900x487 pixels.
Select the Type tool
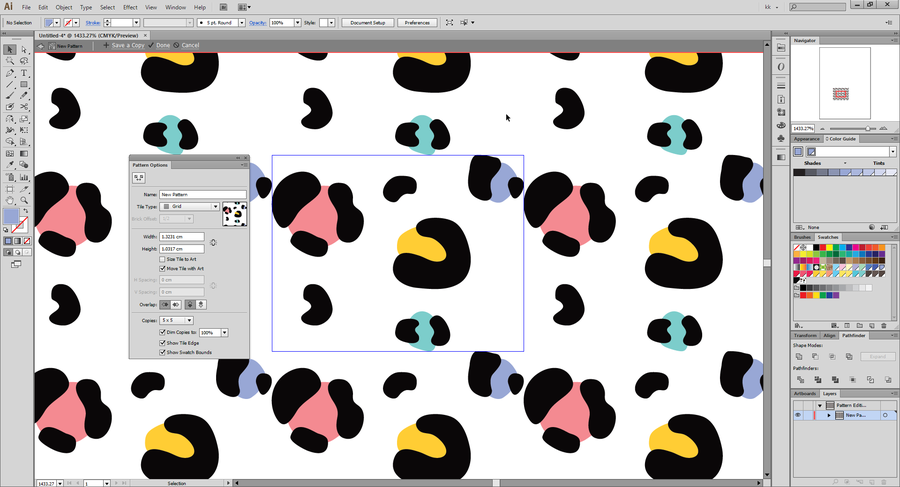[24, 73]
